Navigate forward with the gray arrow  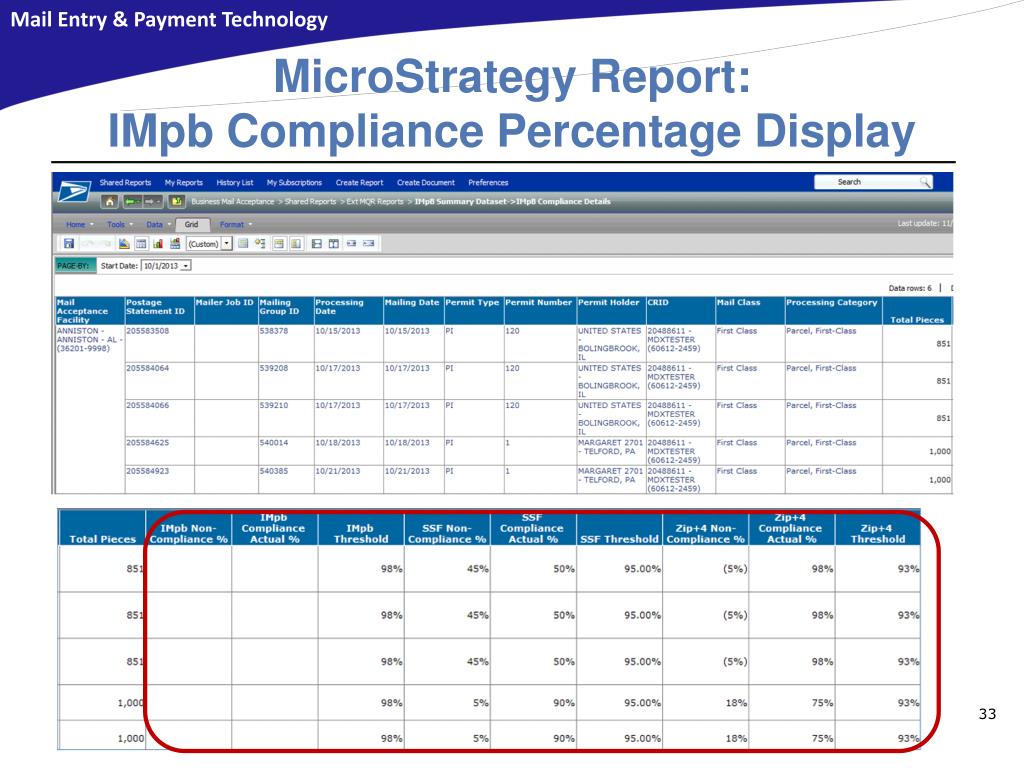(x=153, y=202)
